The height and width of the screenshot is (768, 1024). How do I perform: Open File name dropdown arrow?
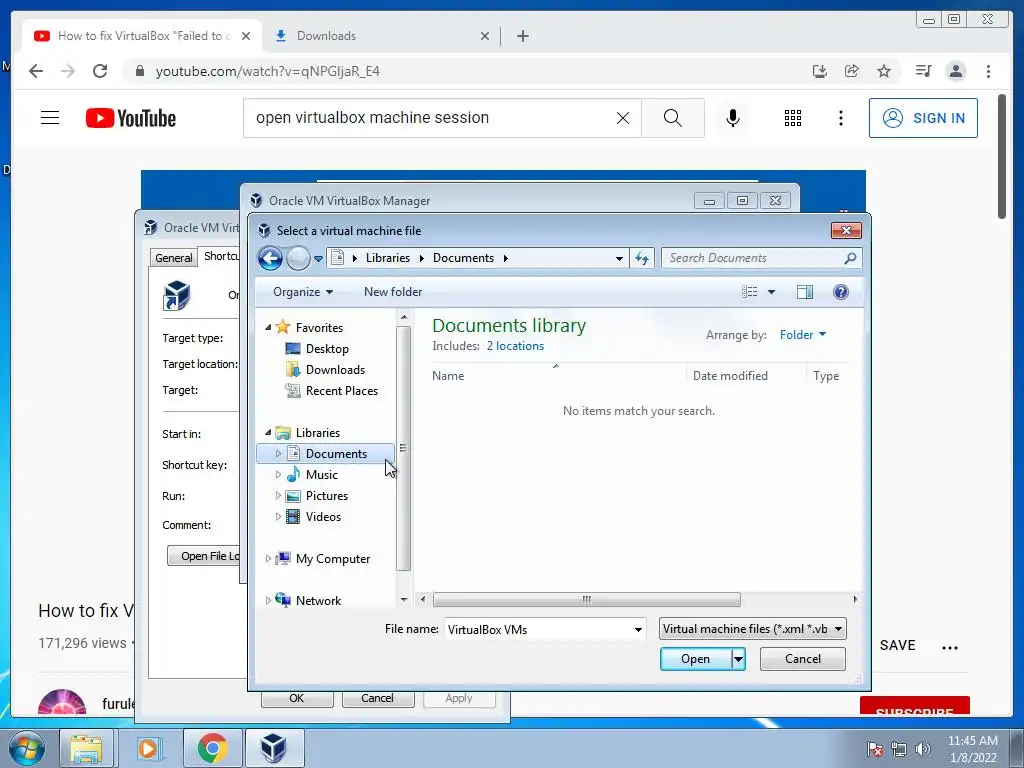click(x=638, y=630)
